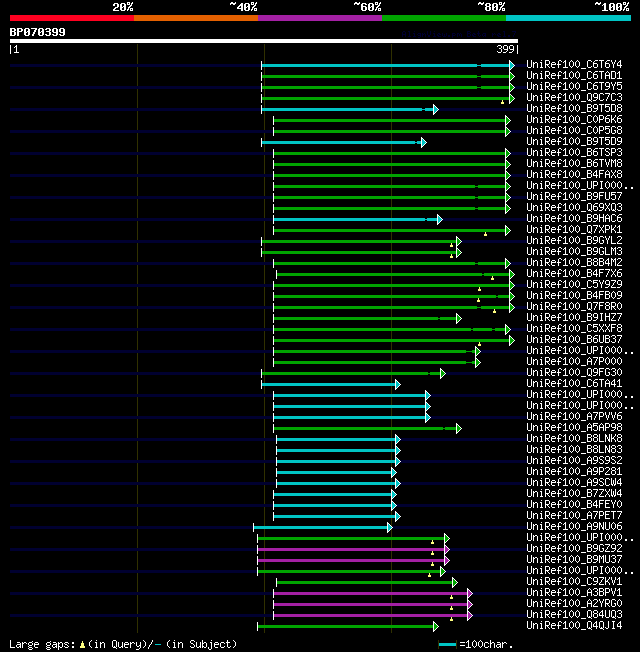
Task: Open hit UniRef100_C0P6K6 label
Action: click(x=574, y=119)
